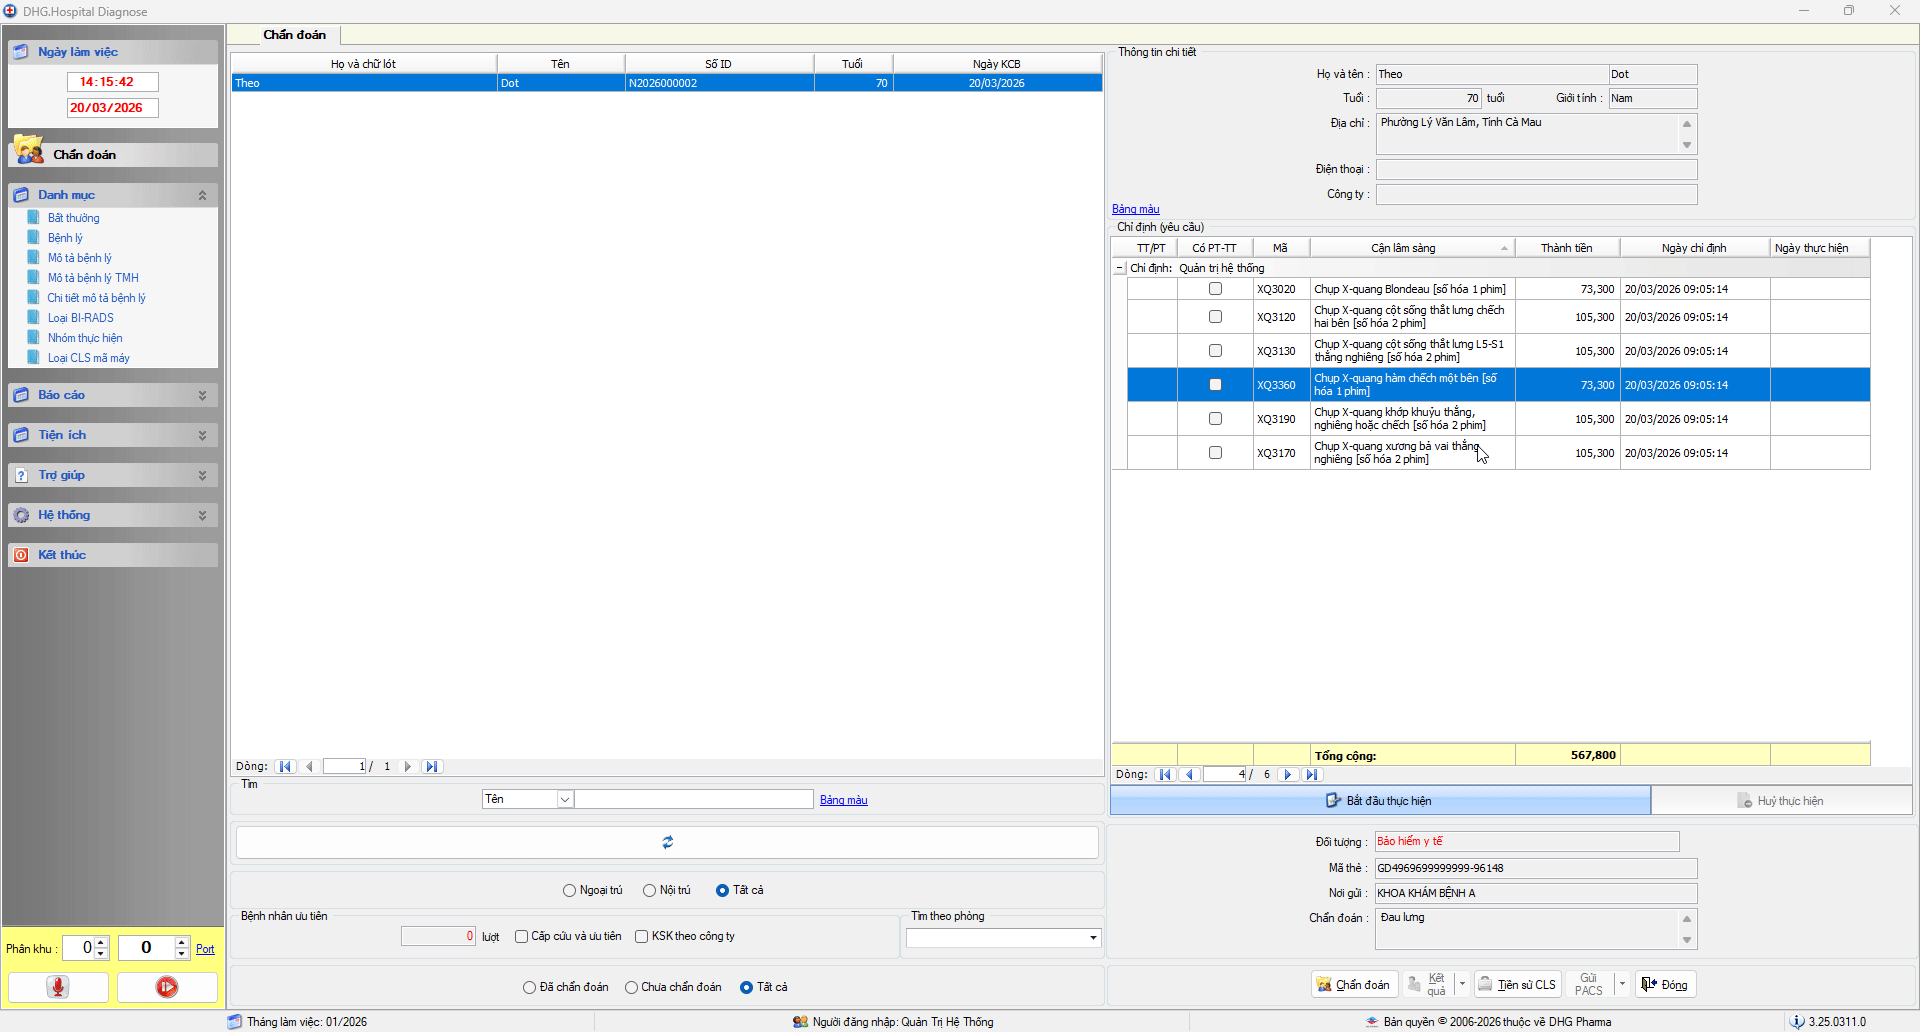Decrease the second Phân khu spinner
Viewport: 1920px width, 1032px height.
181,953
